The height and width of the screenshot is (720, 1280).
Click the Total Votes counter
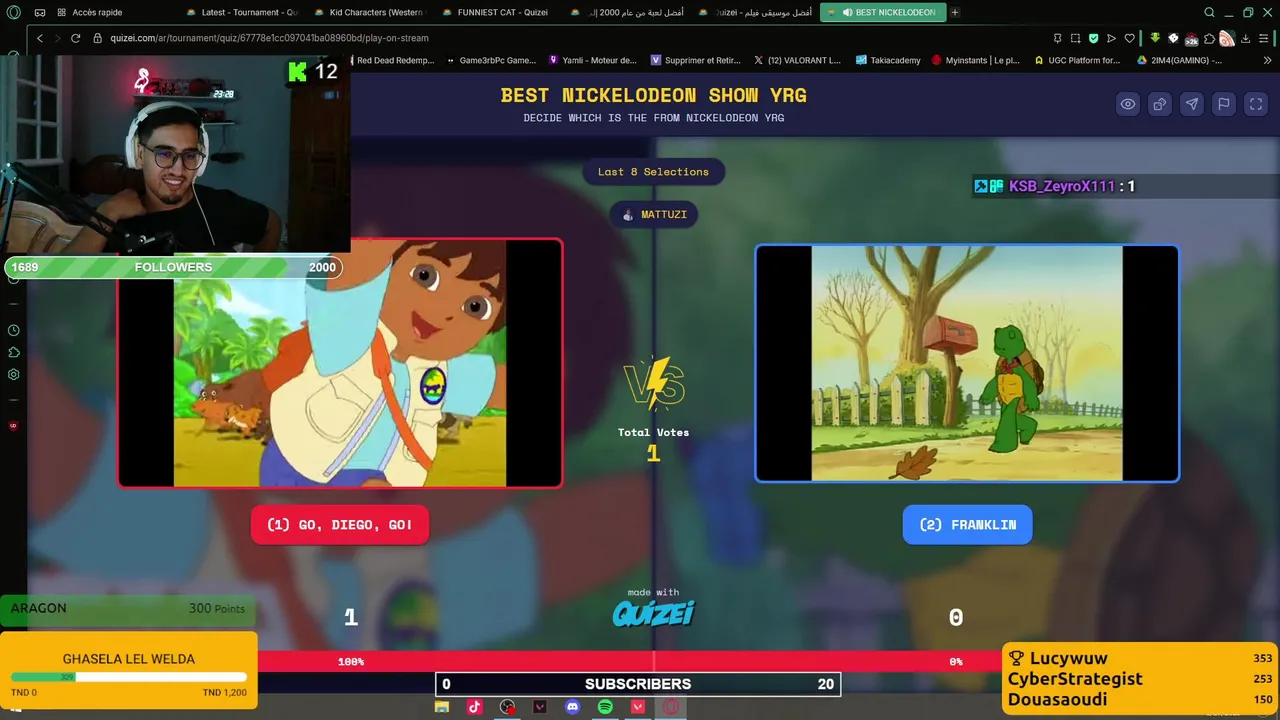pyautogui.click(x=653, y=443)
